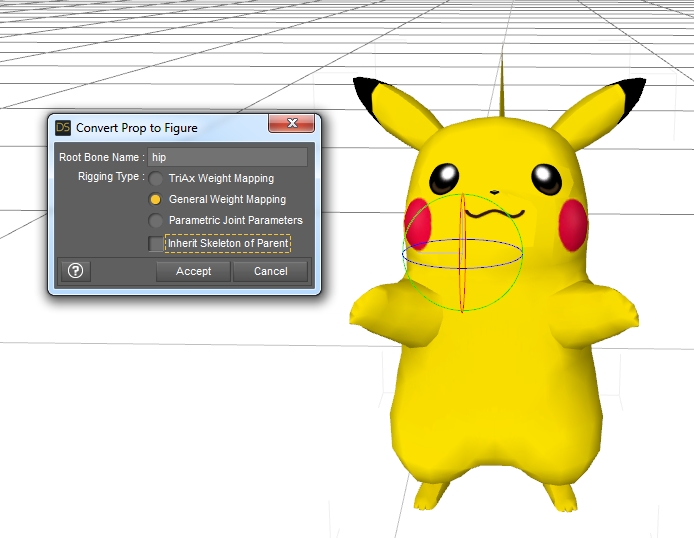Accept the Convert Prop to Figure dialog
This screenshot has height=538, width=694.
(193, 271)
